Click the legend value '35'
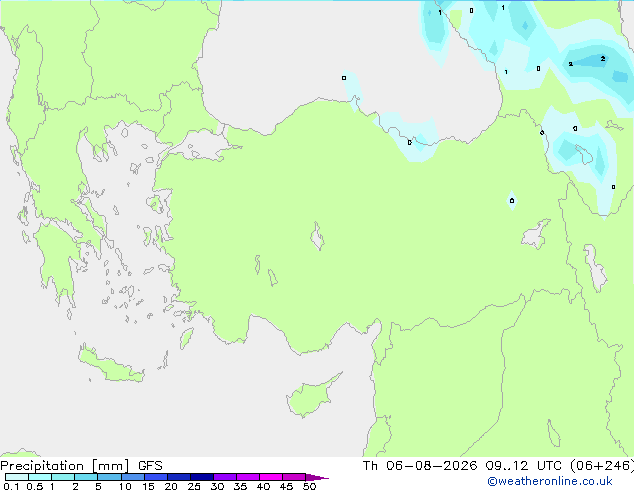 [240, 486]
